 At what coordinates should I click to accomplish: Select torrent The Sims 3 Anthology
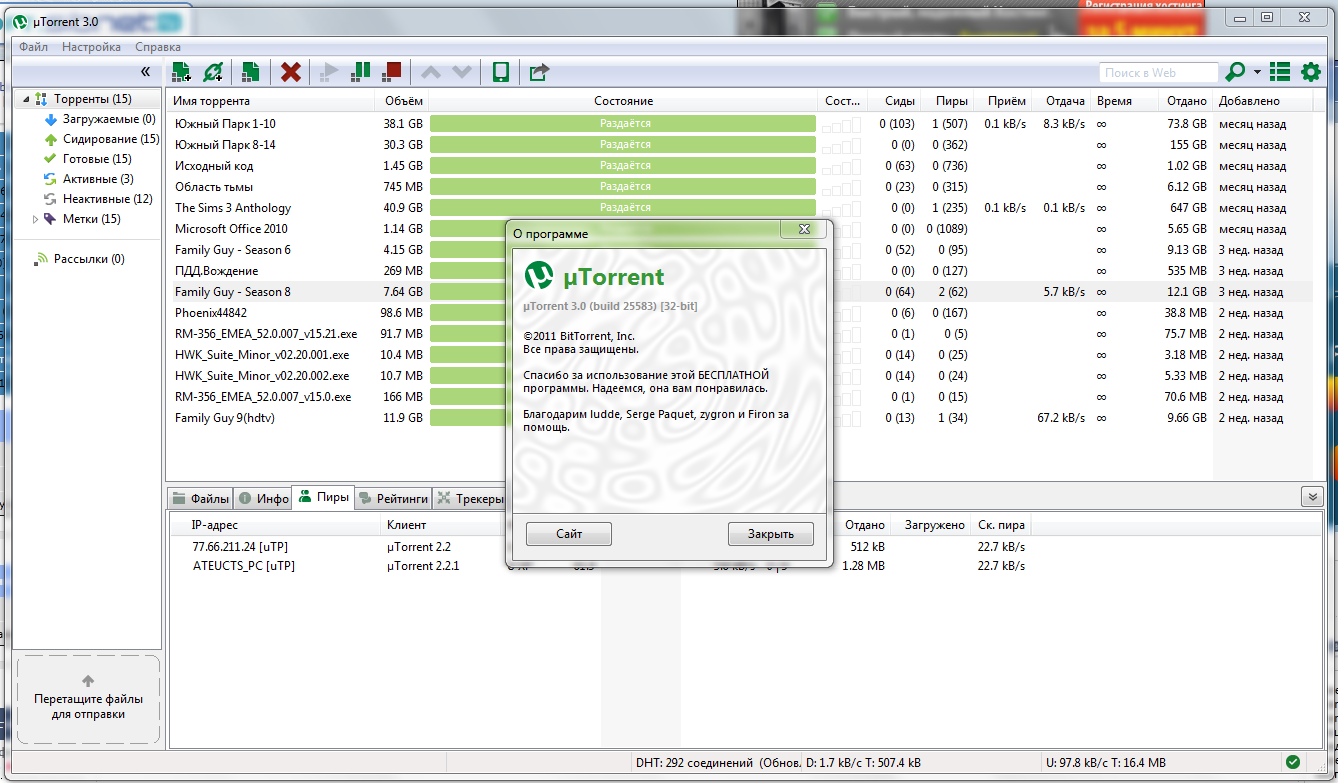pyautogui.click(x=233, y=208)
